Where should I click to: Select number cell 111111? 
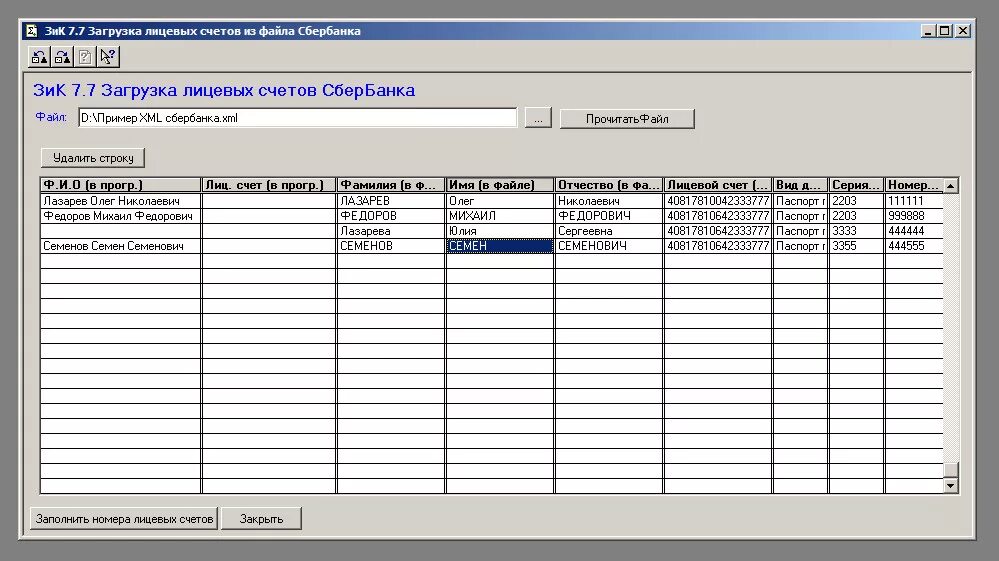tap(914, 201)
